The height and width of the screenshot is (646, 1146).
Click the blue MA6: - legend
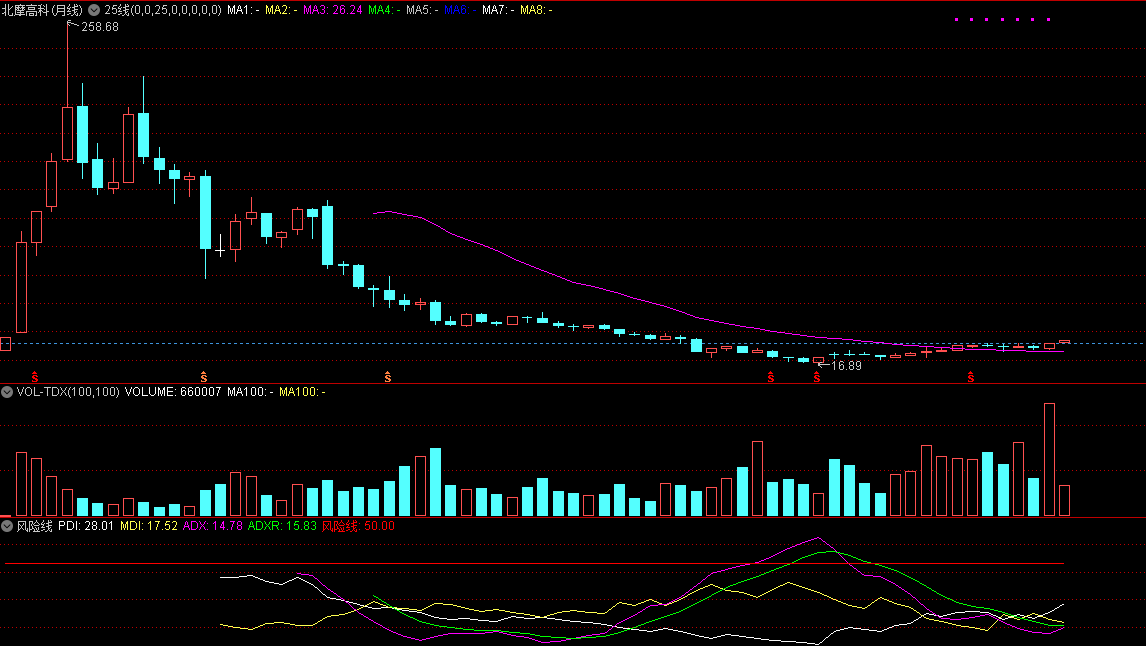460,10
